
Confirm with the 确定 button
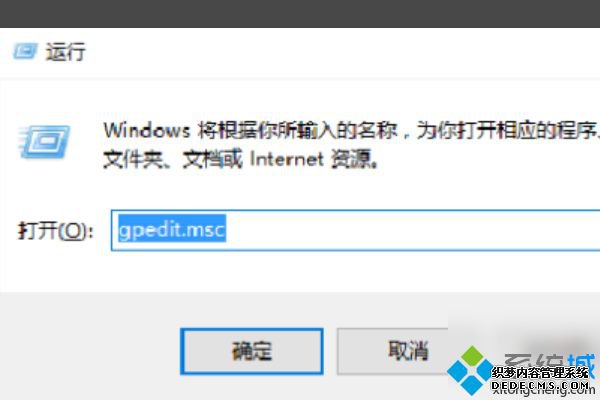pos(252,351)
